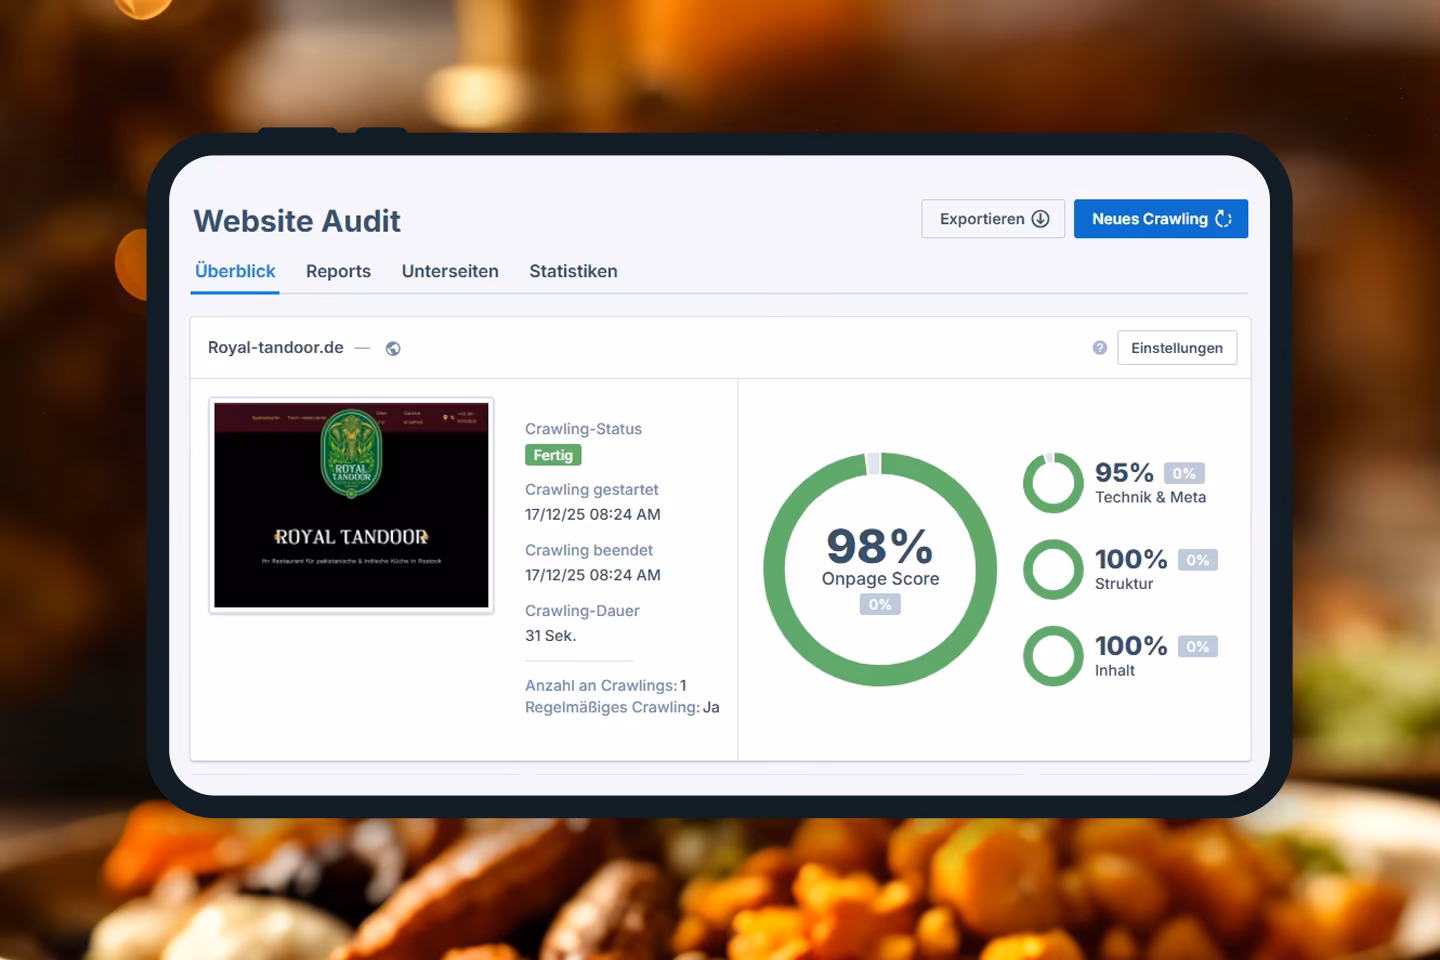Click the Exportieren button

[x=992, y=218]
